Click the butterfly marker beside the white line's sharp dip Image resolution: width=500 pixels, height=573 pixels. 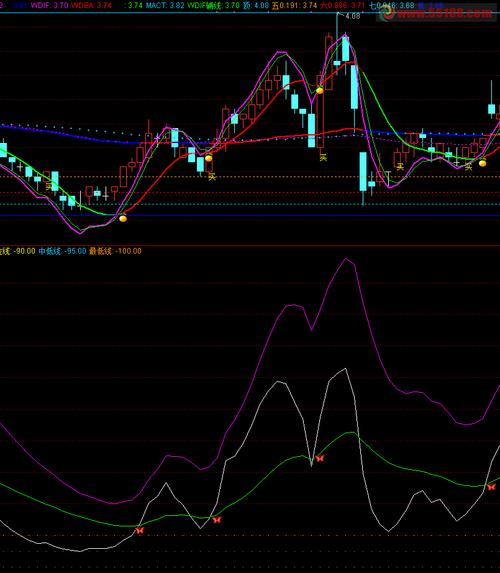click(x=320, y=458)
